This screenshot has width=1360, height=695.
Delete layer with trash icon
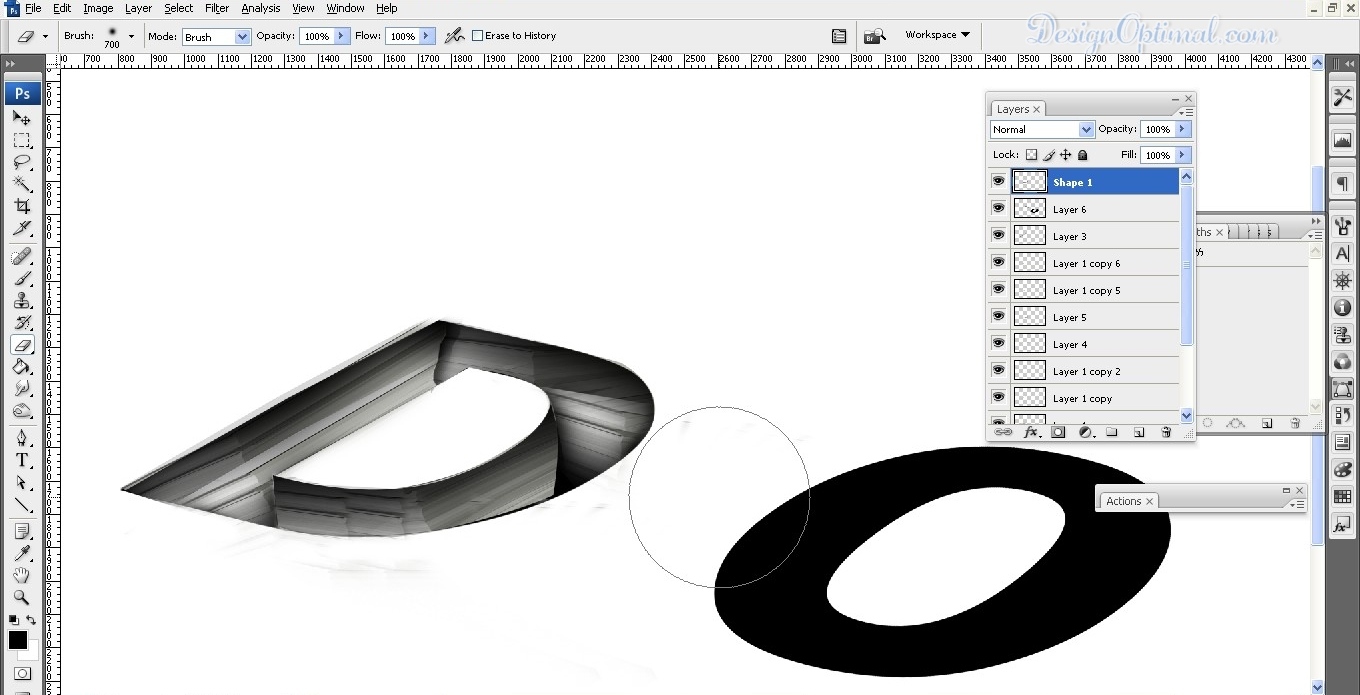click(1166, 432)
